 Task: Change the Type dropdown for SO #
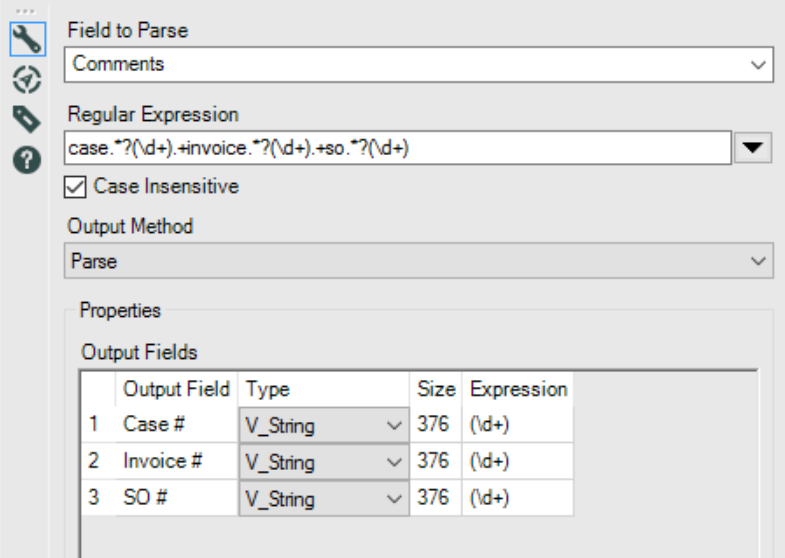tap(323, 499)
